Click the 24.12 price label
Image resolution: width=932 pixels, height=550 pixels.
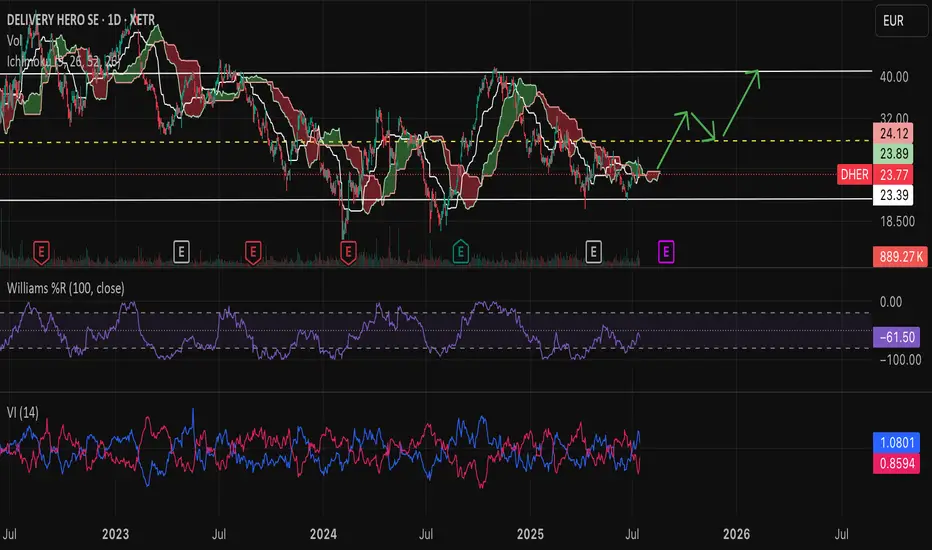click(x=893, y=133)
